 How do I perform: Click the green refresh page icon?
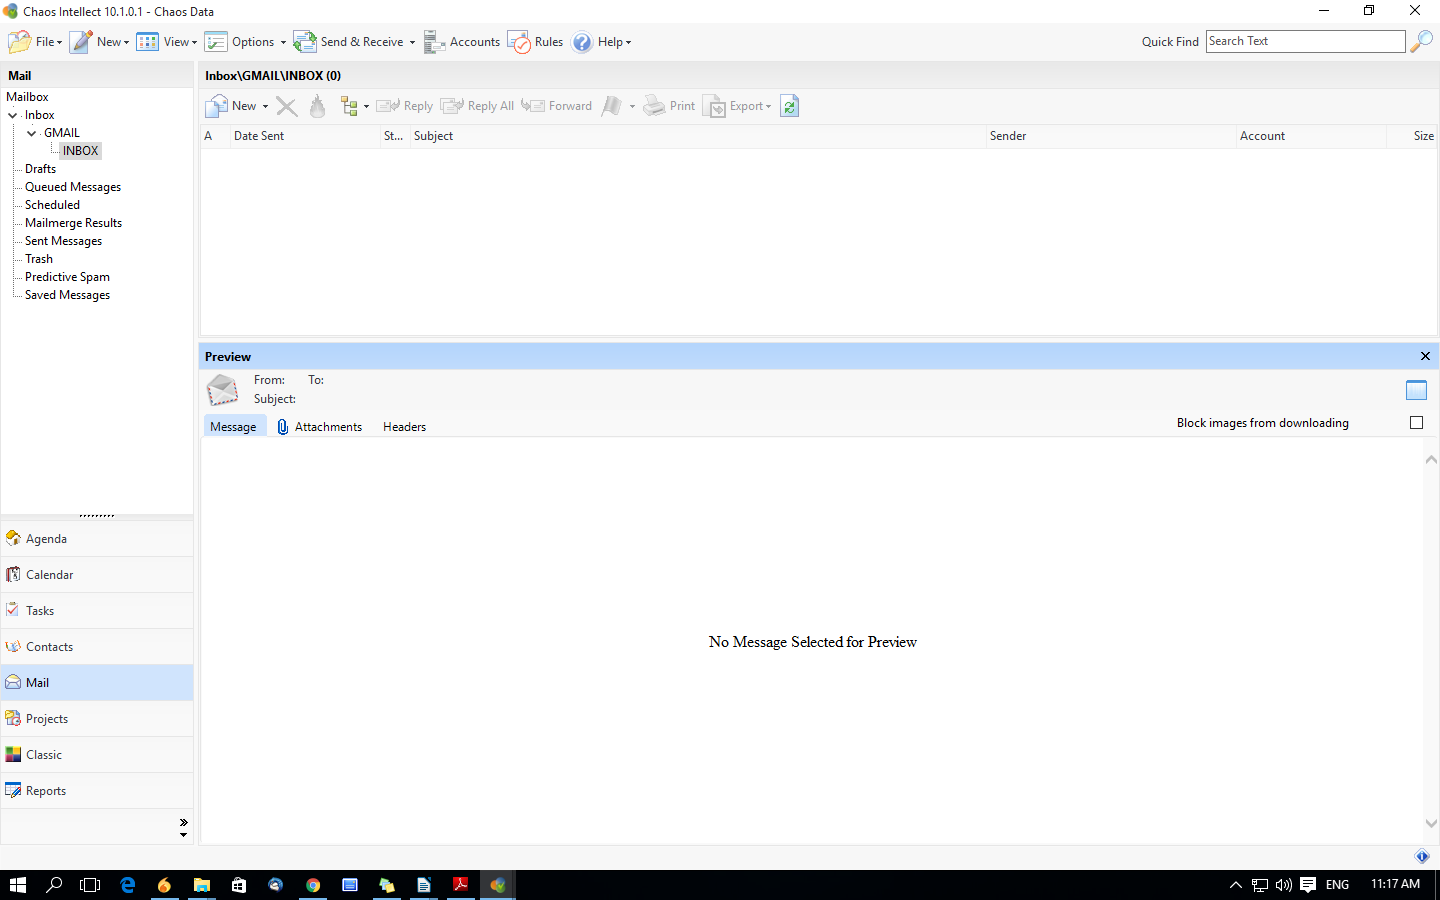(x=790, y=106)
